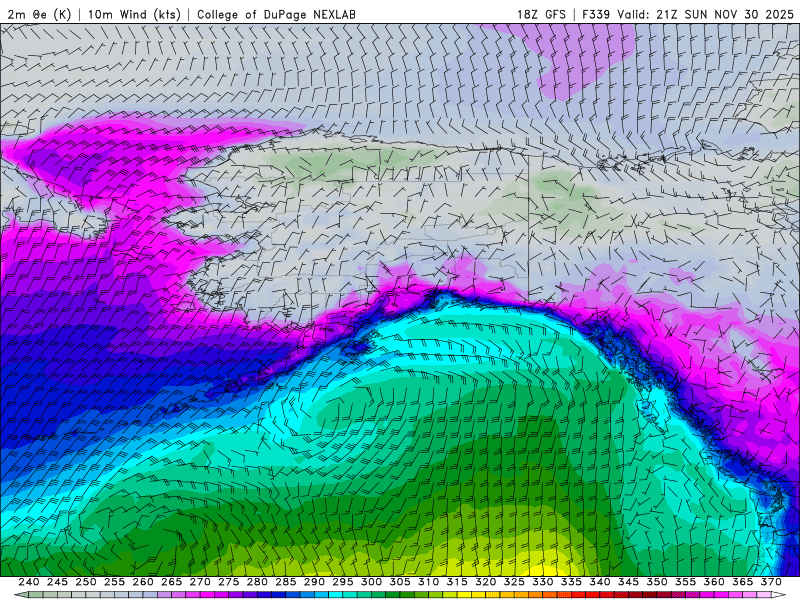The image size is (800, 600).
Task: Select the 300 value on the legend
Action: [x=371, y=582]
